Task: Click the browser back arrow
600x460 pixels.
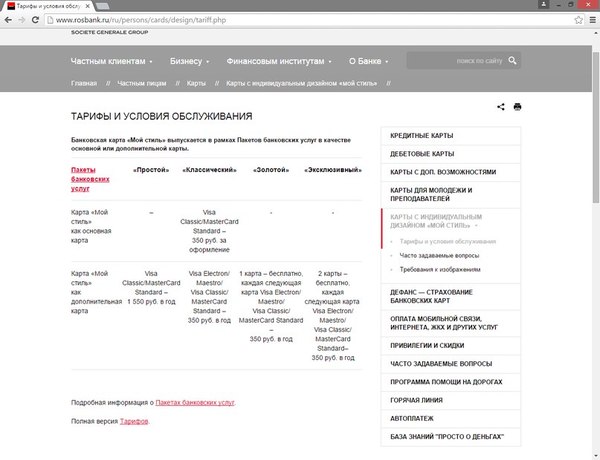Action: [8, 20]
